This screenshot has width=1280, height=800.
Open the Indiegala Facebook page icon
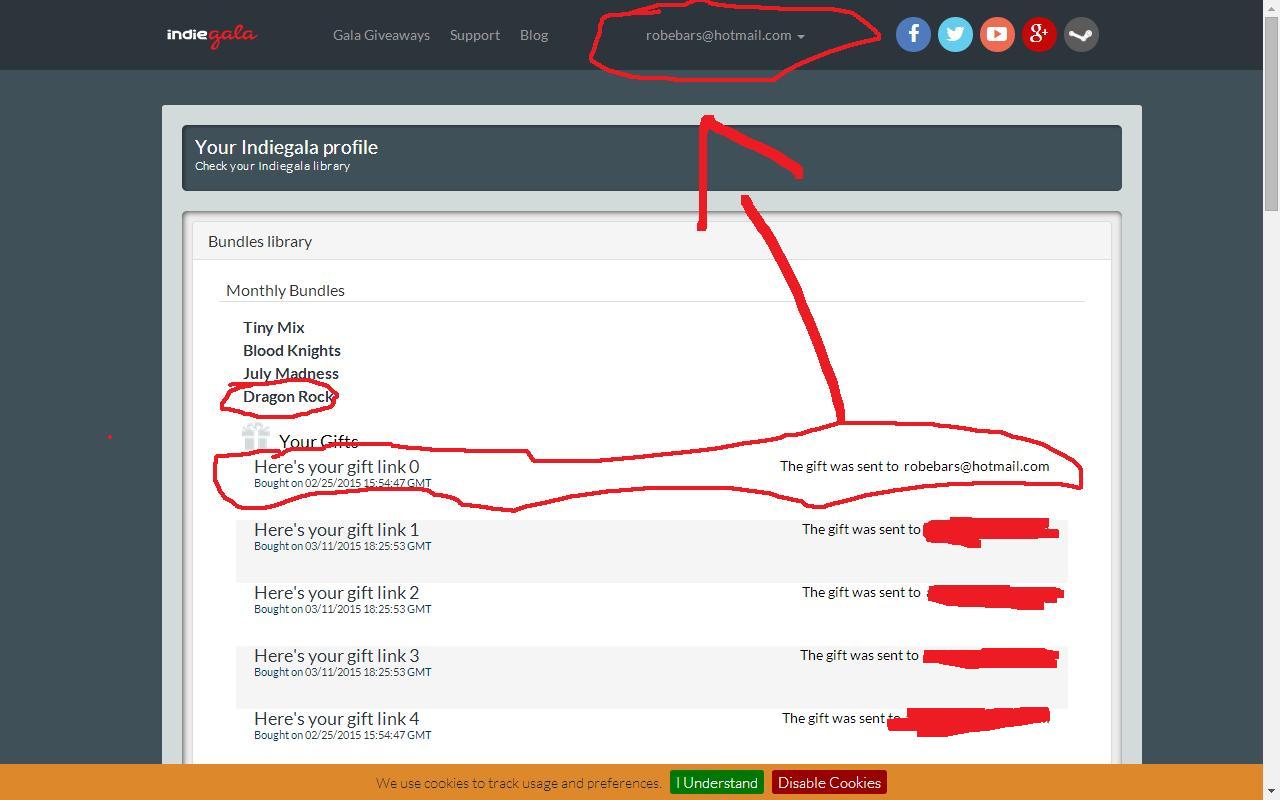913,35
